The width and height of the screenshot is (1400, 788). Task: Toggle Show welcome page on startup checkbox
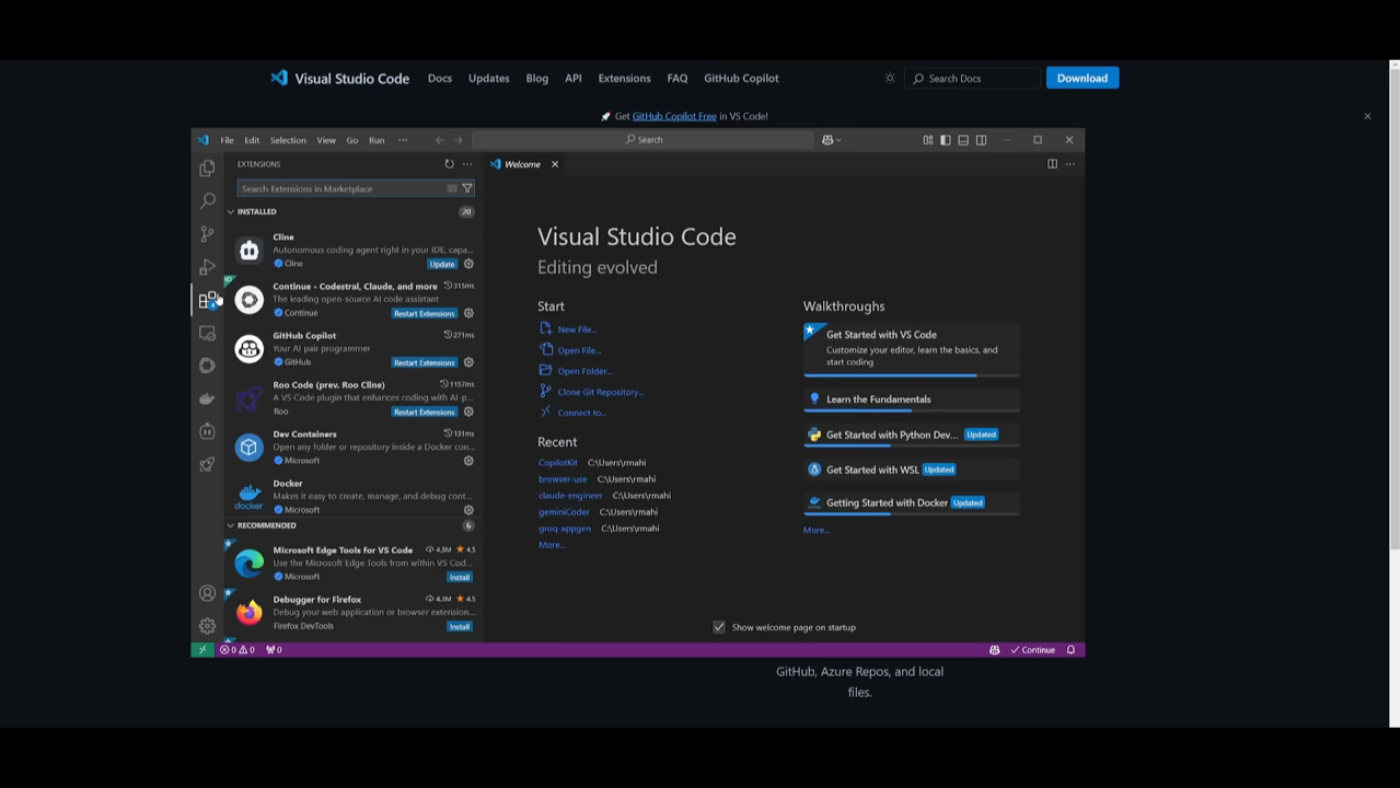tap(719, 627)
